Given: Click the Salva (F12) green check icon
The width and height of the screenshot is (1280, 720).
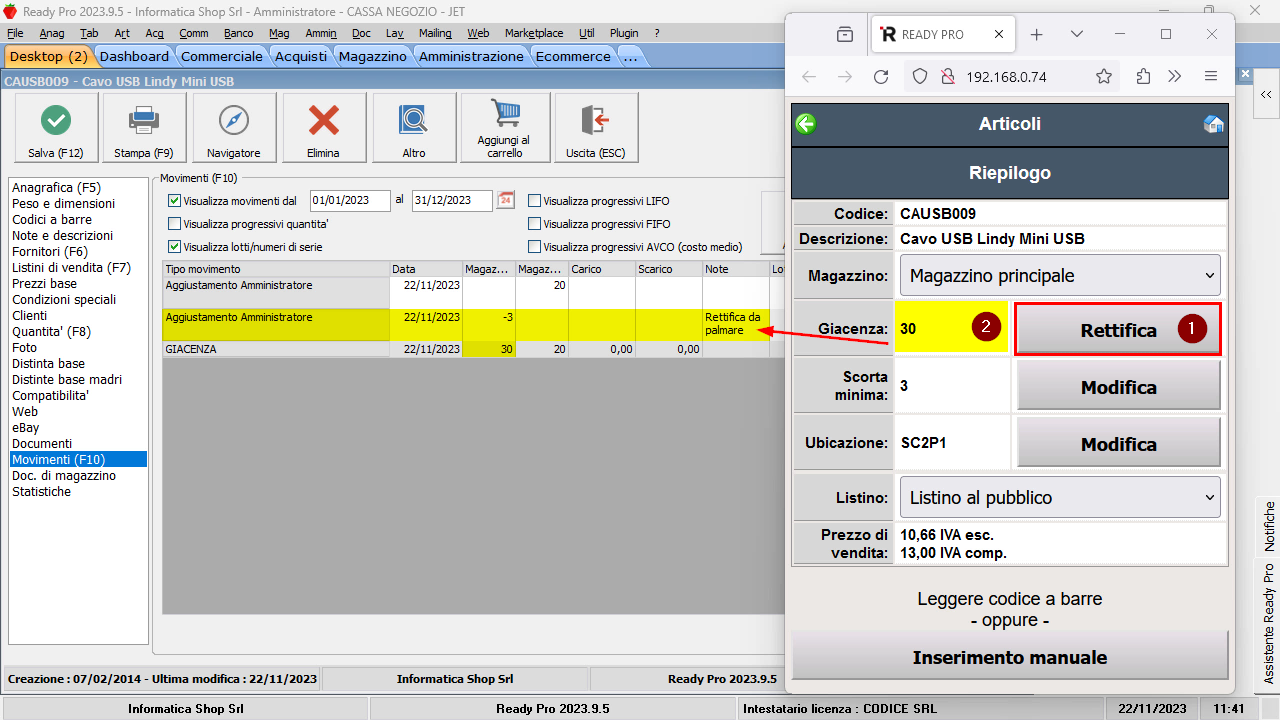Looking at the screenshot, I should (x=55, y=121).
